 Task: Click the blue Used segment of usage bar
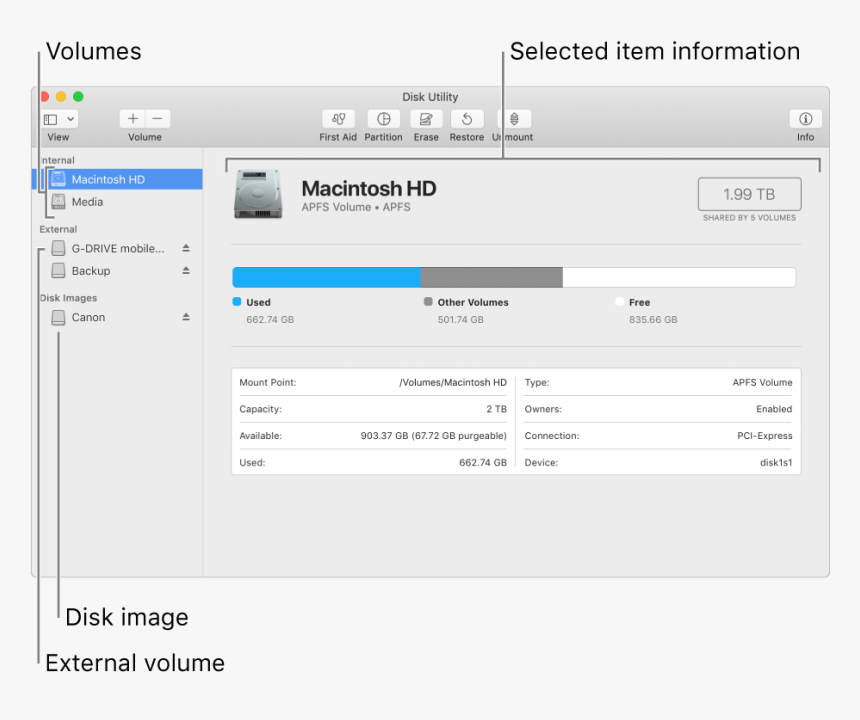(x=326, y=277)
